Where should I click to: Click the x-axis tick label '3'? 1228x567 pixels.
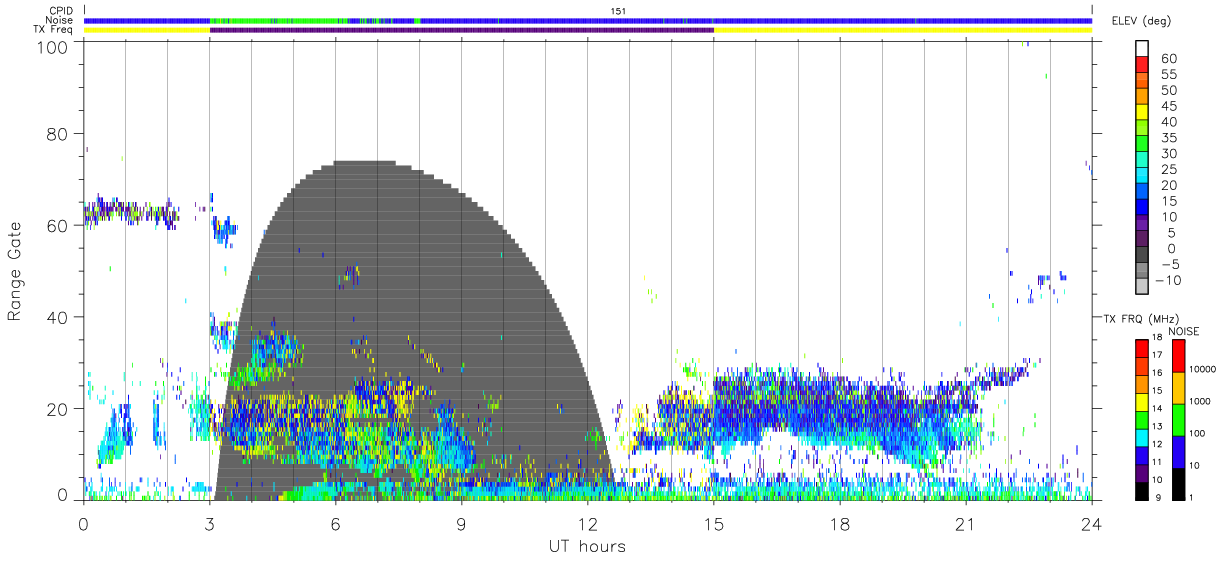click(x=209, y=524)
